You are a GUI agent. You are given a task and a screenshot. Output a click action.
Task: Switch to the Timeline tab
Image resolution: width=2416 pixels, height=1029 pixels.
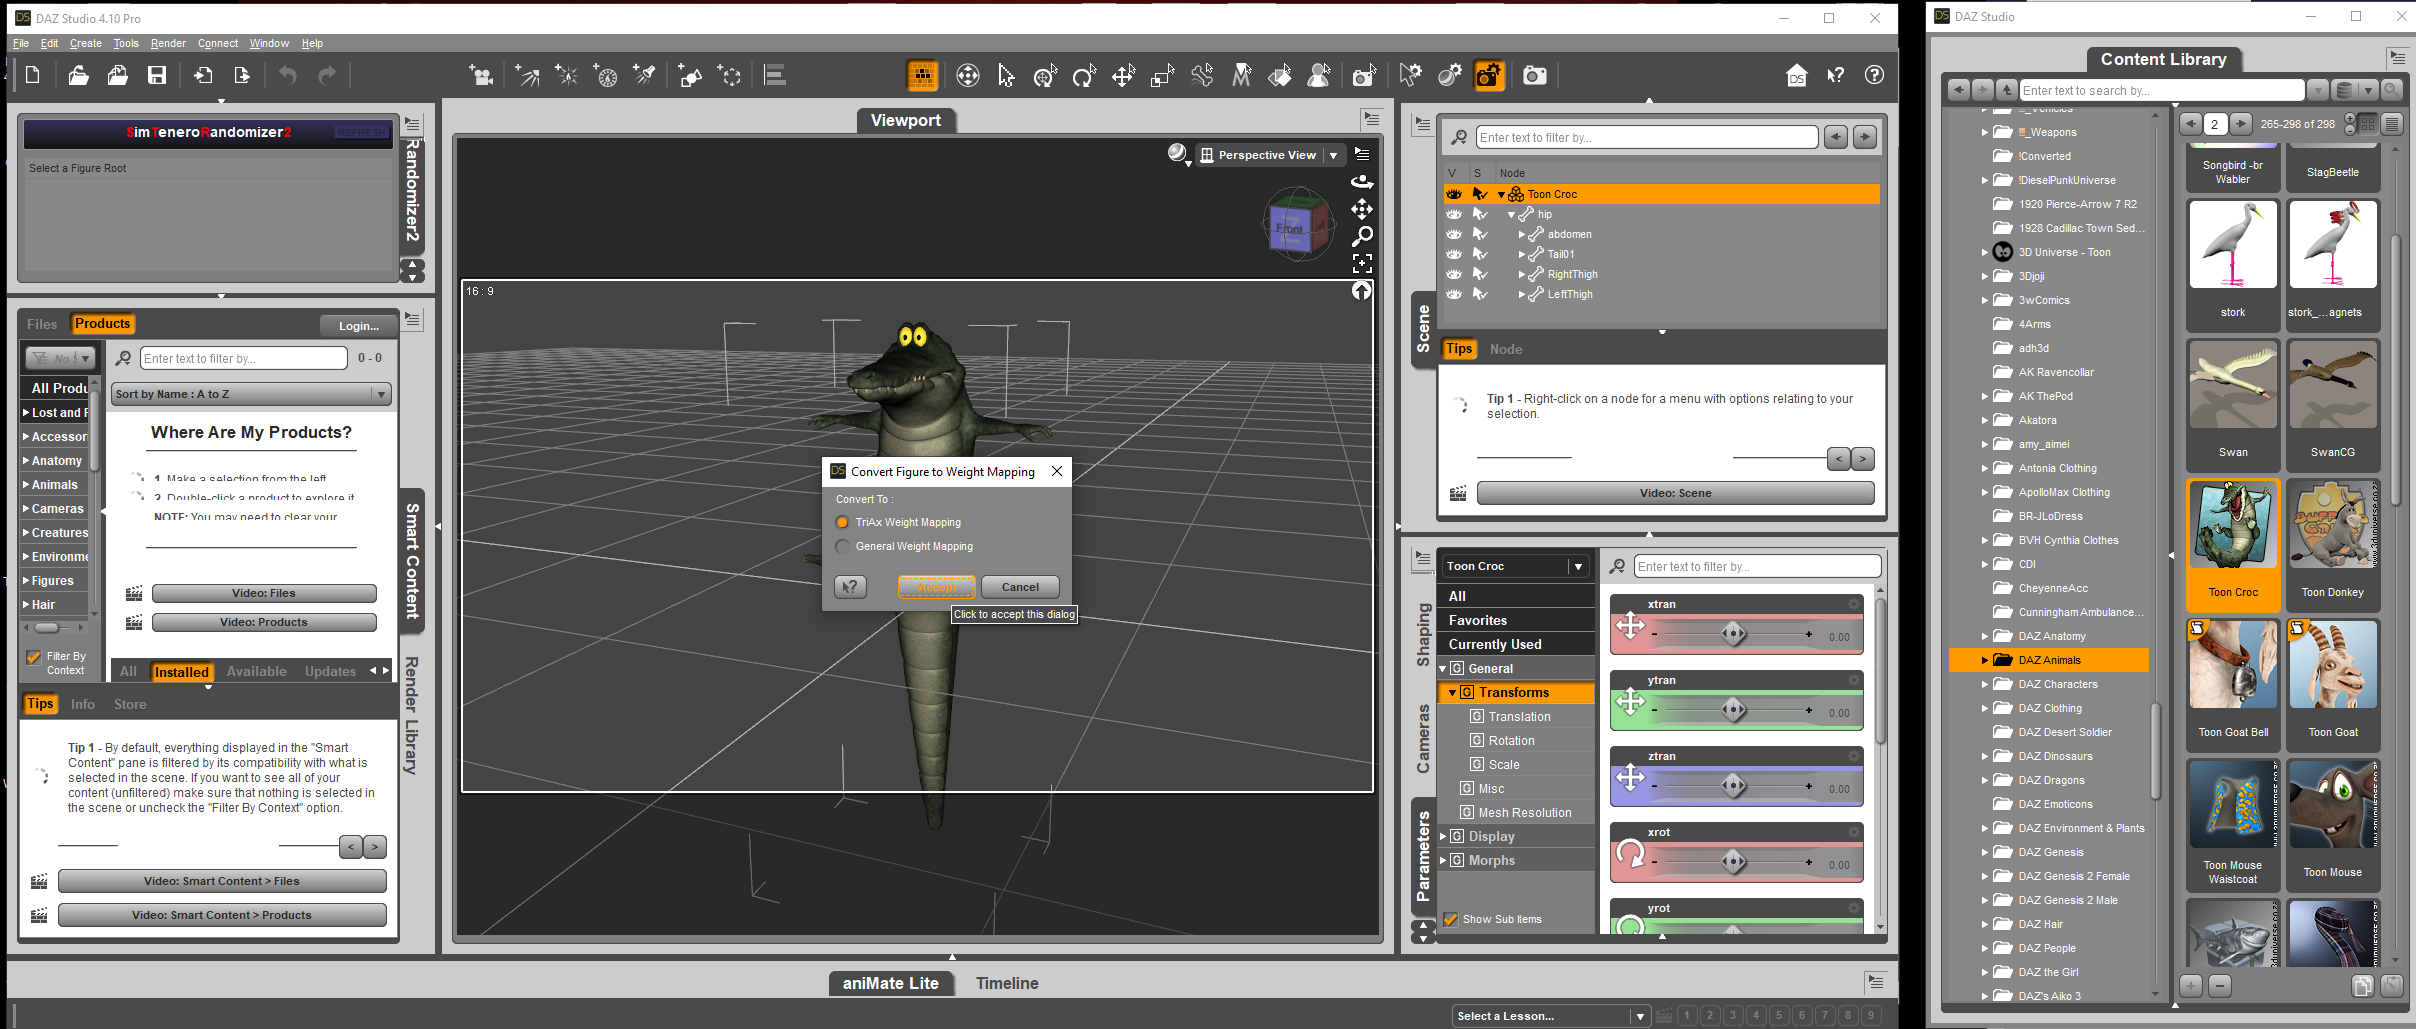(1007, 983)
